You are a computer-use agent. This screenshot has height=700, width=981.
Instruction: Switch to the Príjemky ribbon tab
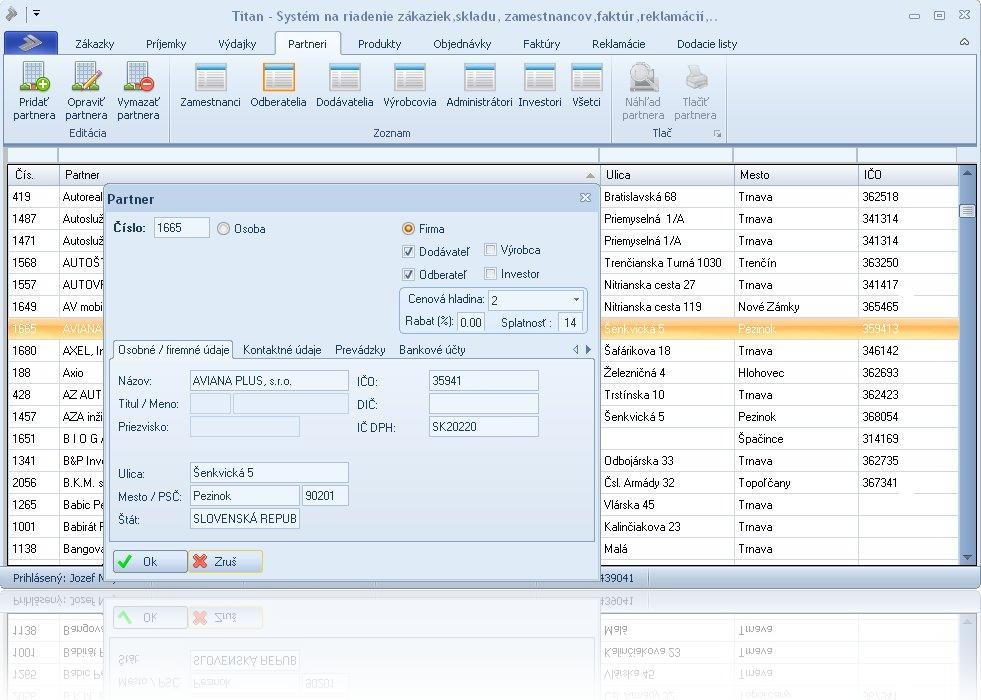[166, 44]
